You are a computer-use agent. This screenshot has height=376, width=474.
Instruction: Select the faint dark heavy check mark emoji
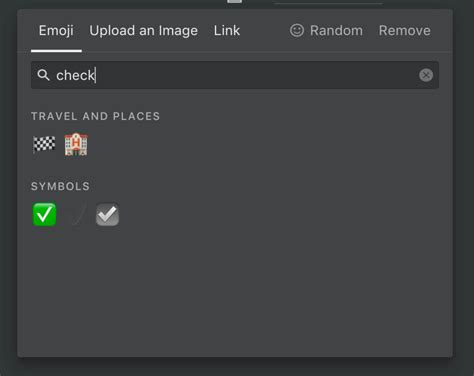click(76, 215)
